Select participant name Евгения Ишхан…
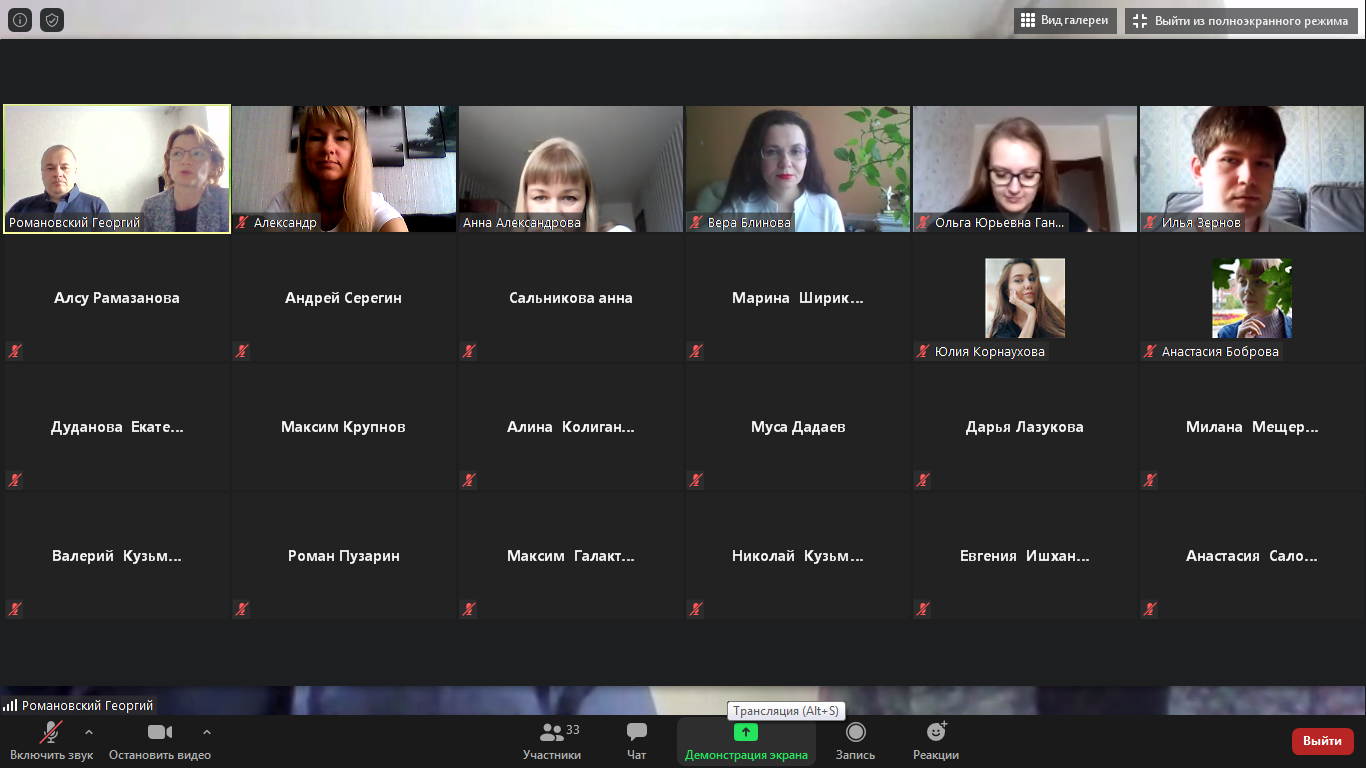1366x768 pixels. coord(1025,556)
